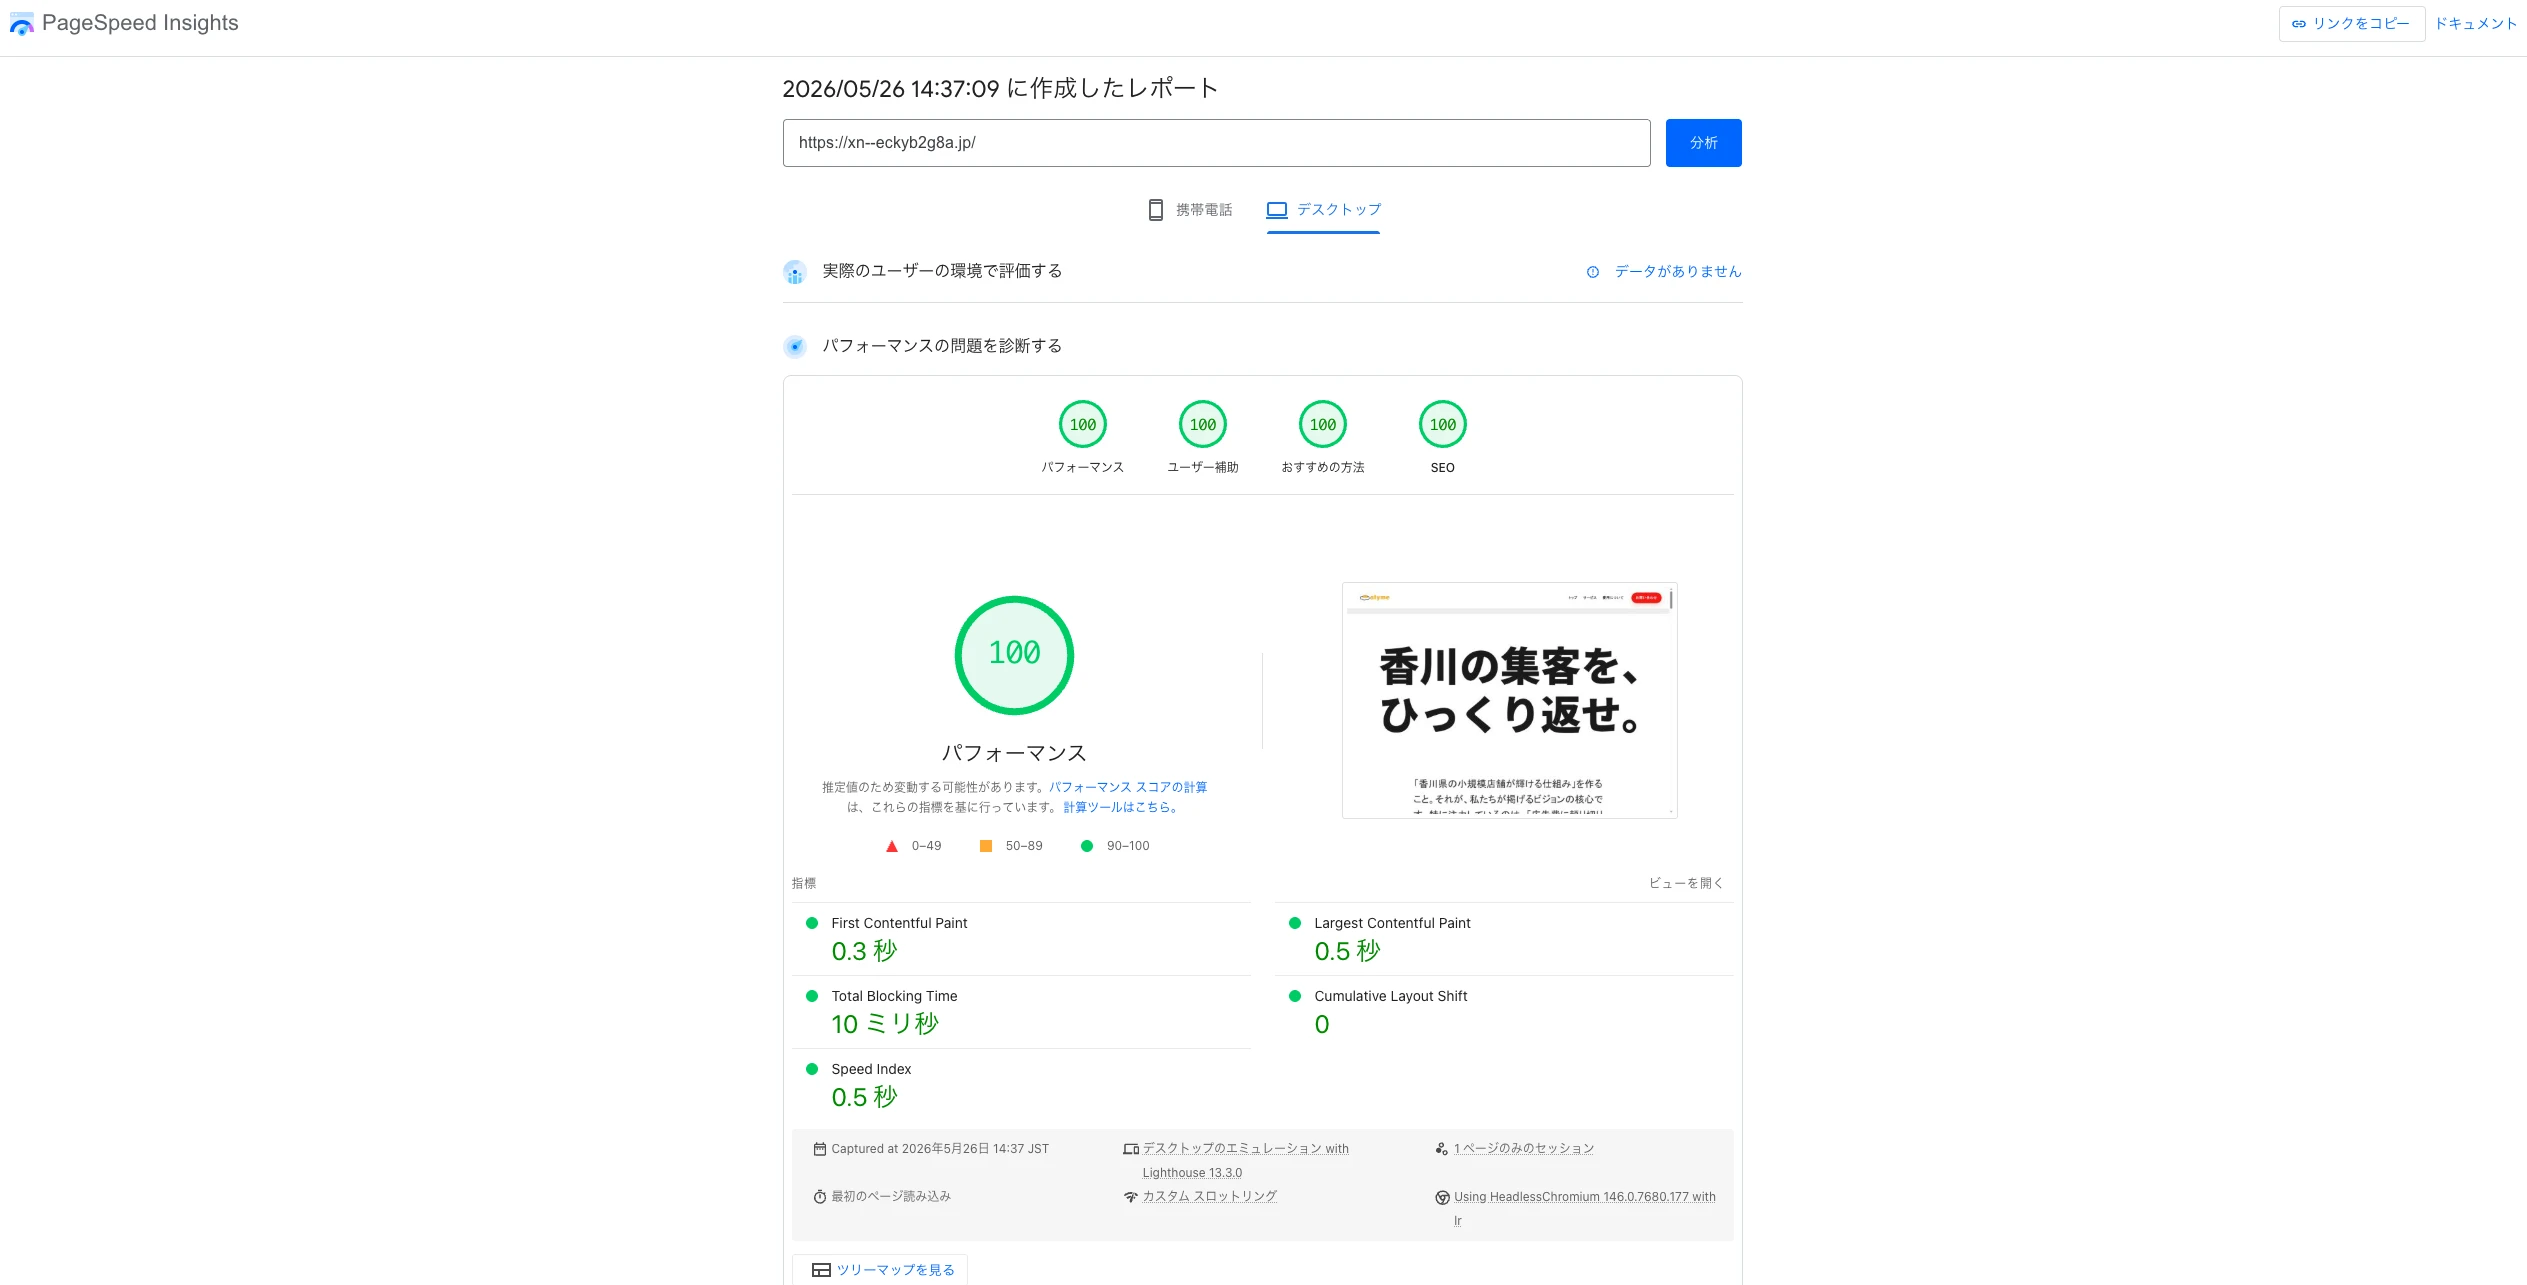The width and height of the screenshot is (2527, 1285).
Task: Click the calendar icon beside Captured at
Action: [820, 1149]
